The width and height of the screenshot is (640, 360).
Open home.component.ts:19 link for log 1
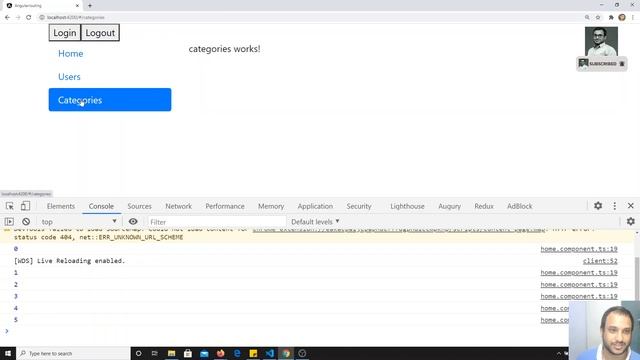[579, 273]
